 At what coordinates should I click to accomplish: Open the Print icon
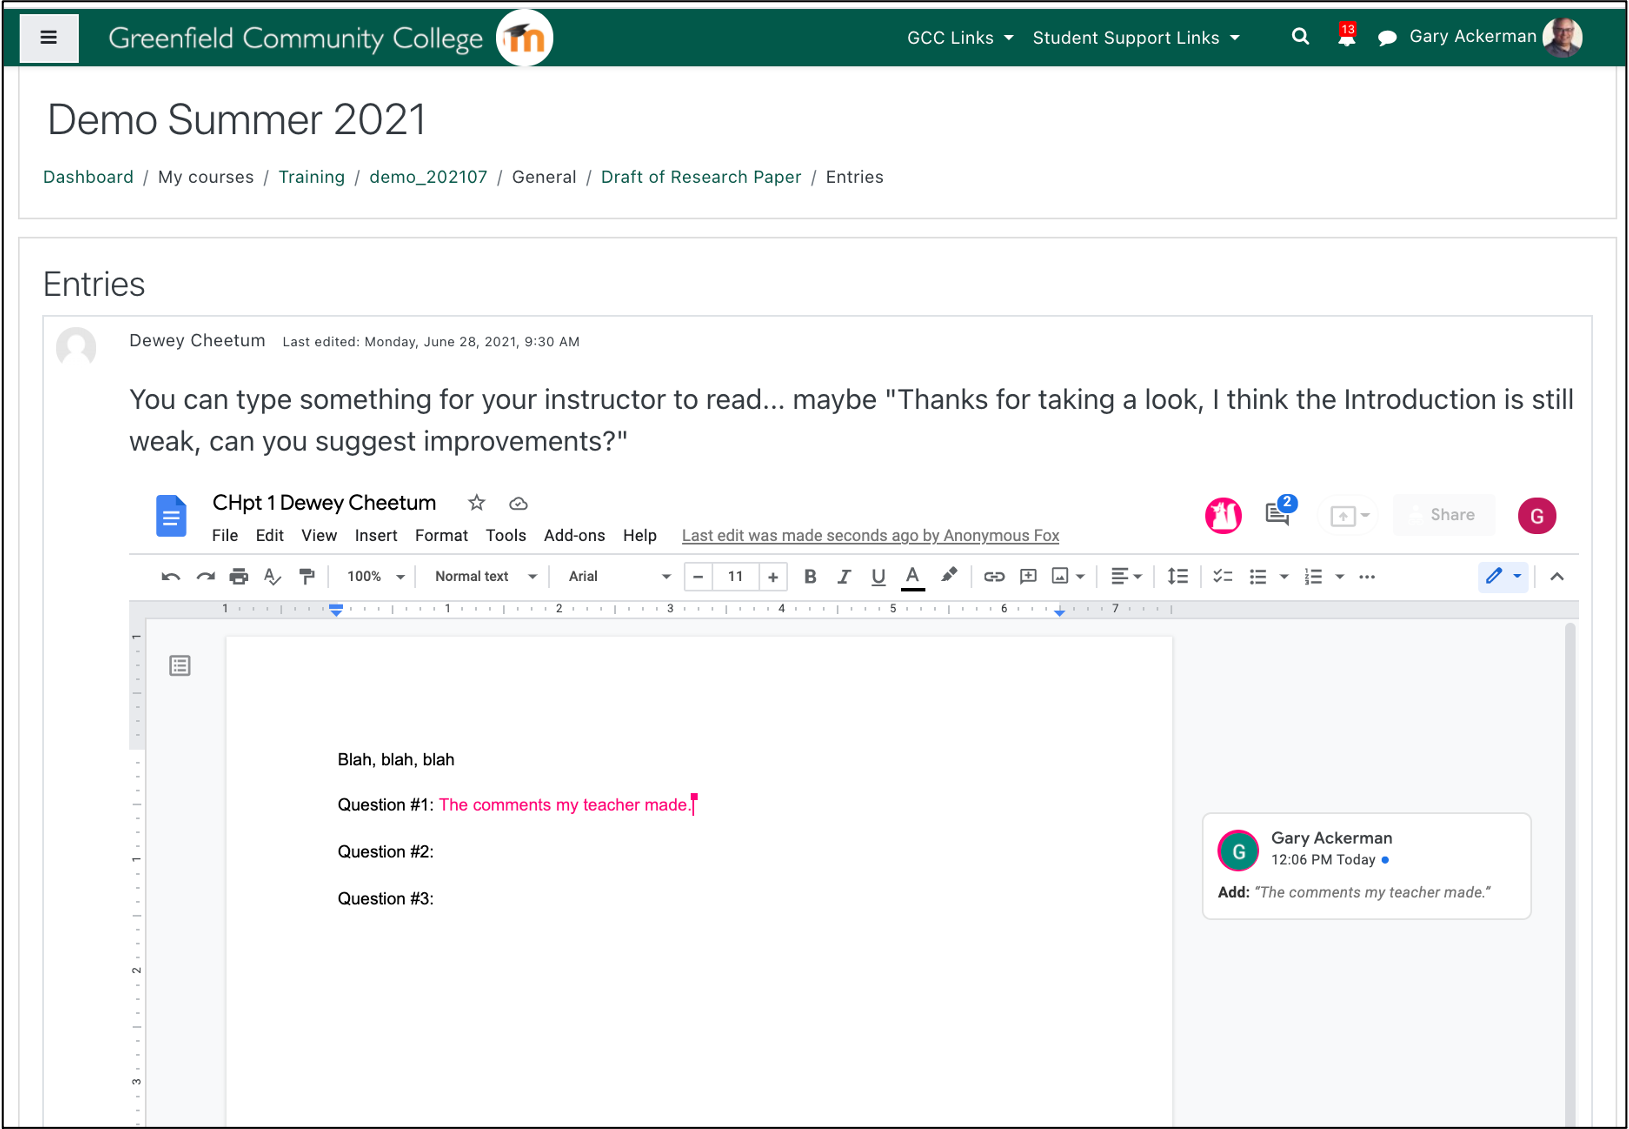coord(238,576)
